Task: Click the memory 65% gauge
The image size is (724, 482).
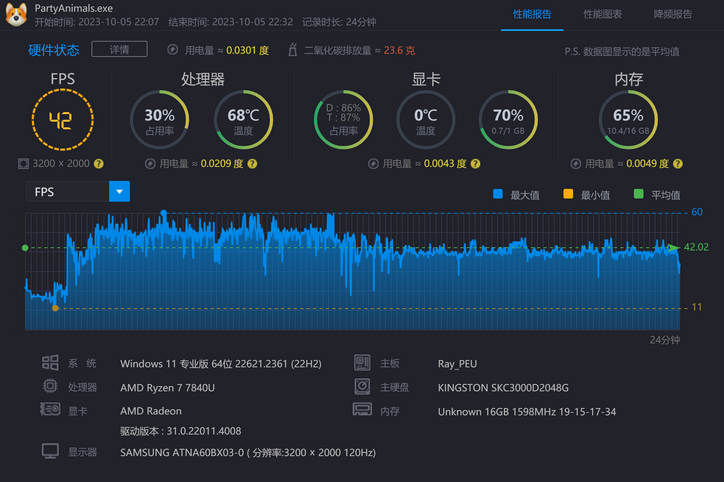Action: 628,120
